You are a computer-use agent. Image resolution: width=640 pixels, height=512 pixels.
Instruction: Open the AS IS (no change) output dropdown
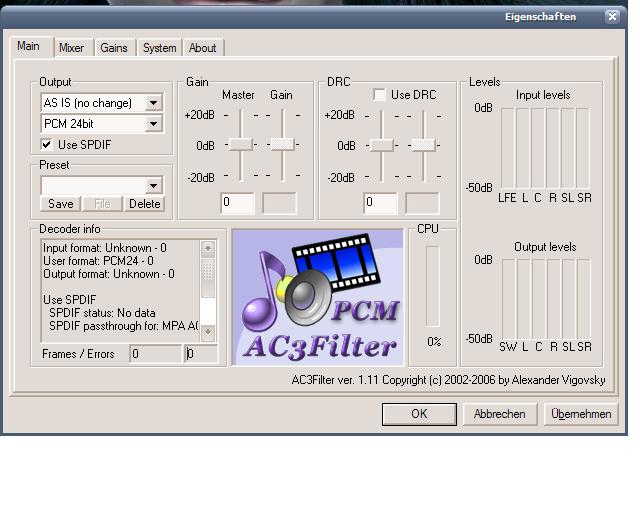[153, 103]
